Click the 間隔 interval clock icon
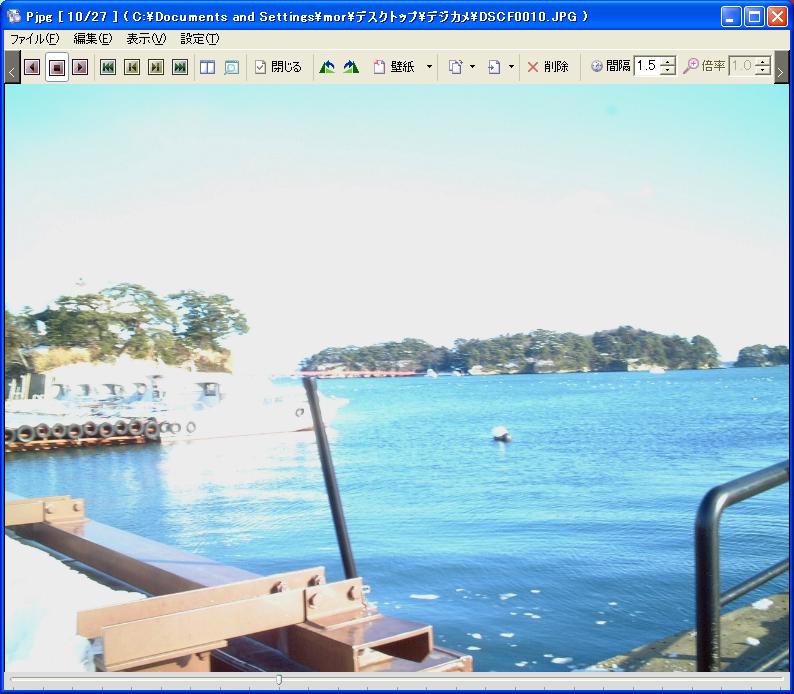Screen dimensions: 794x694 point(597,66)
